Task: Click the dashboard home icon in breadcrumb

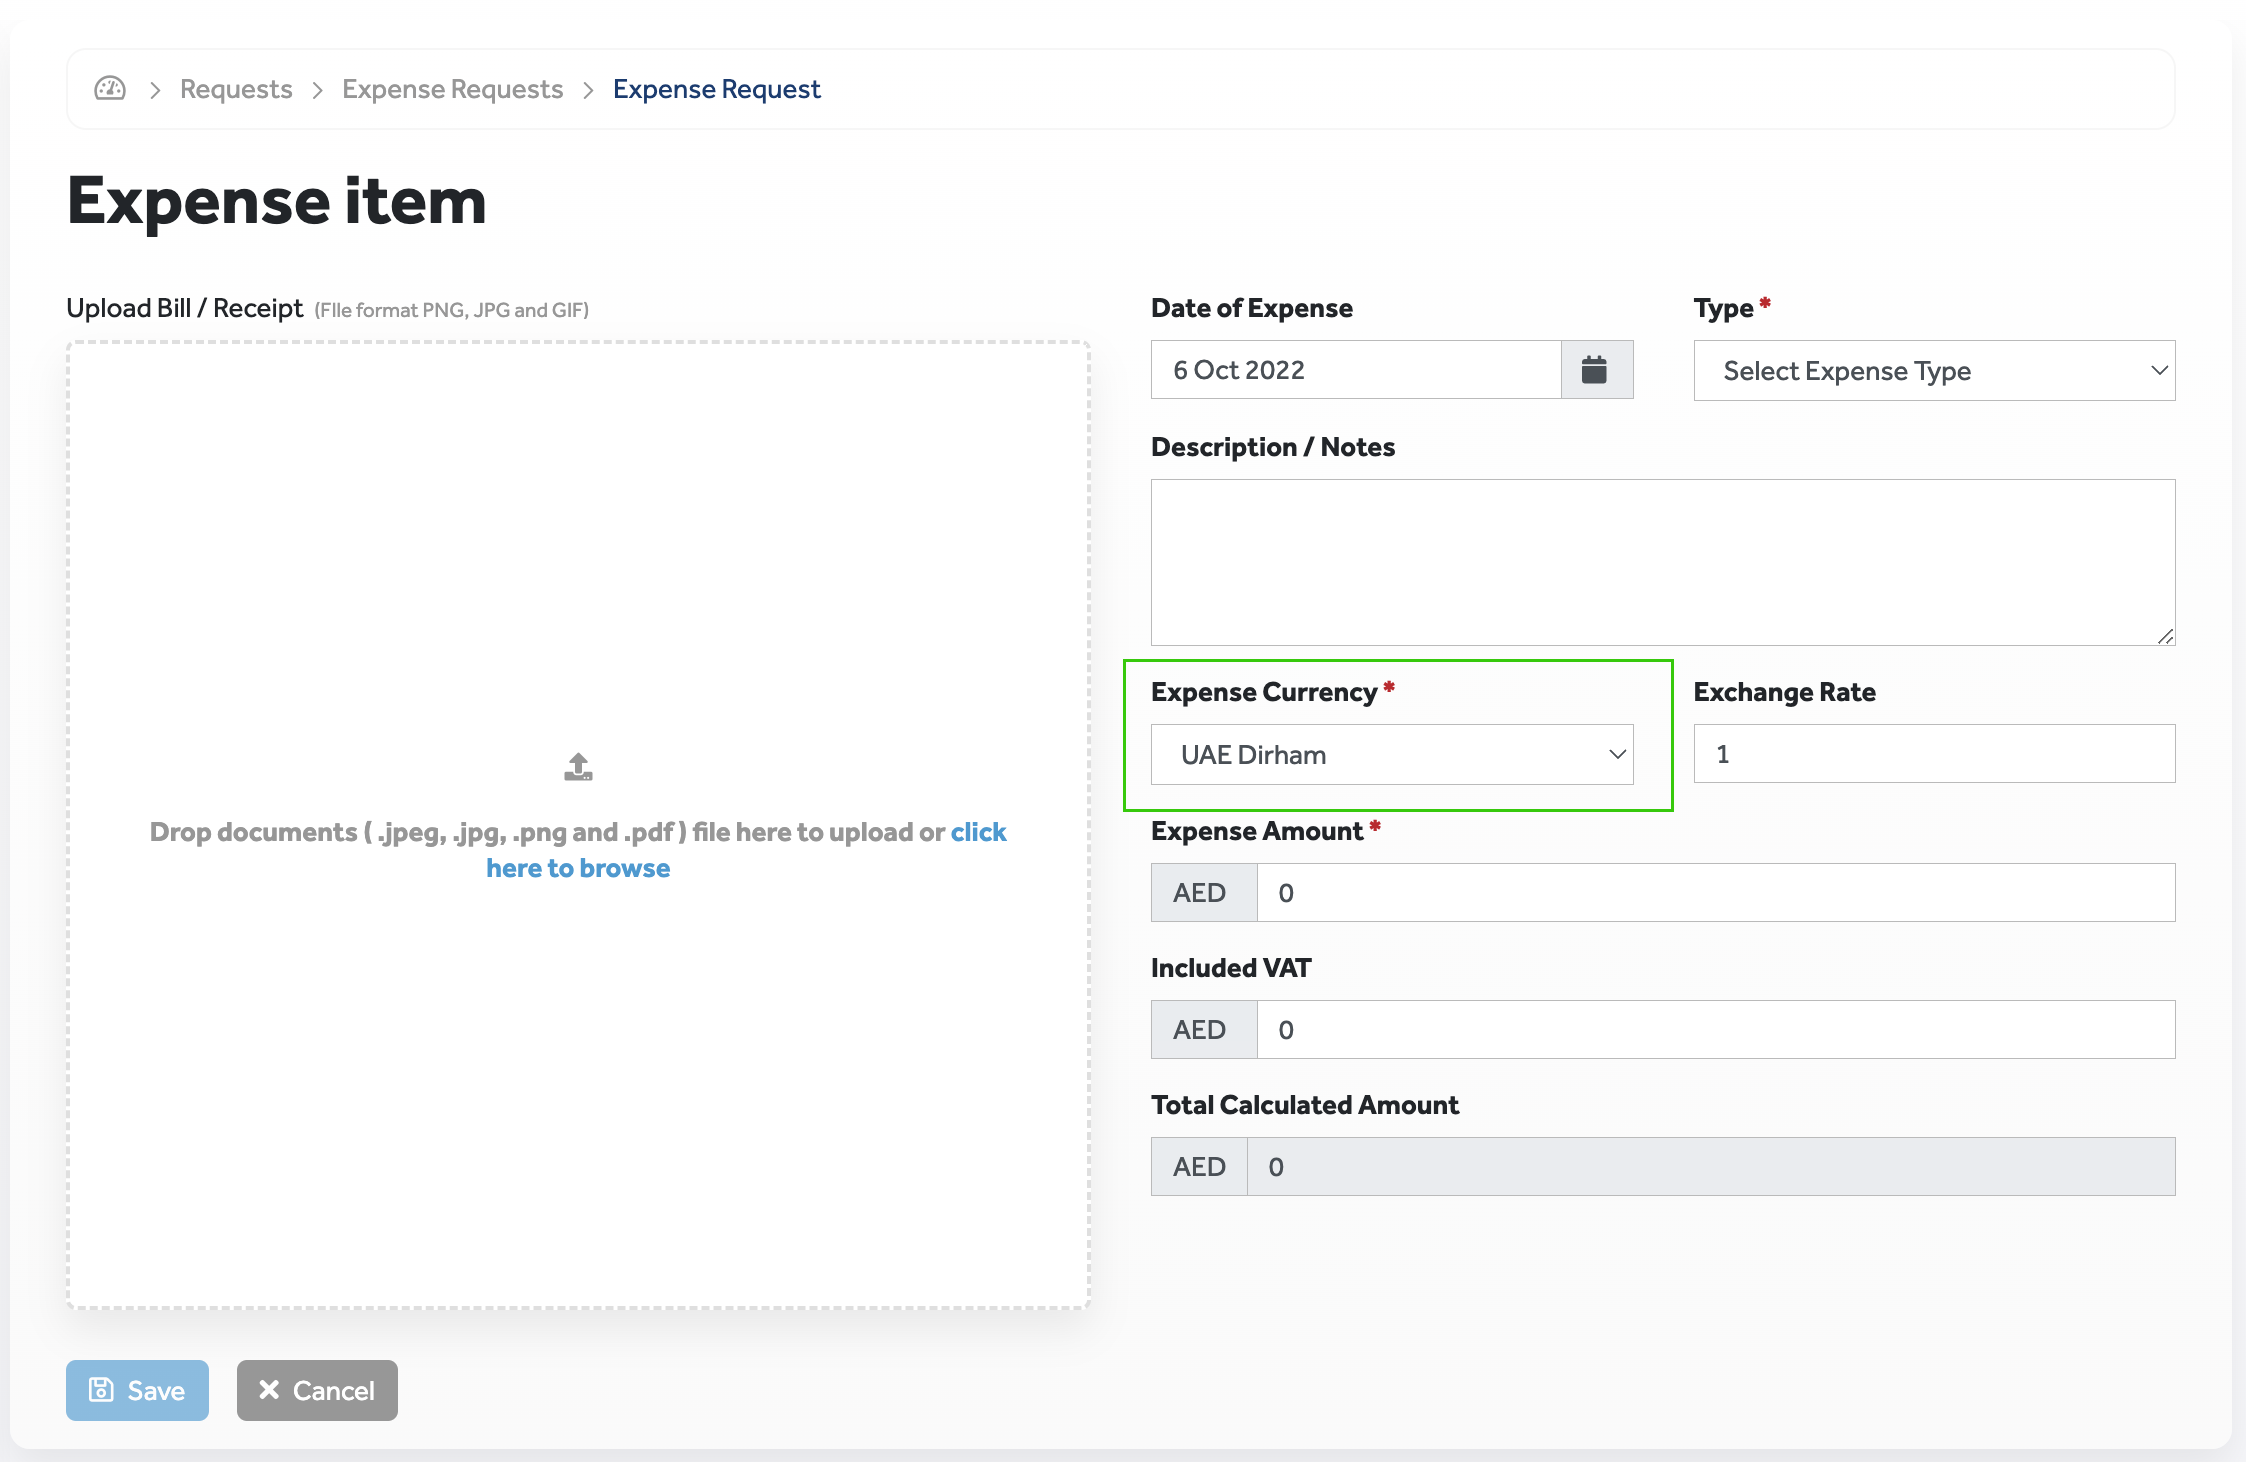Action: pyautogui.click(x=110, y=89)
